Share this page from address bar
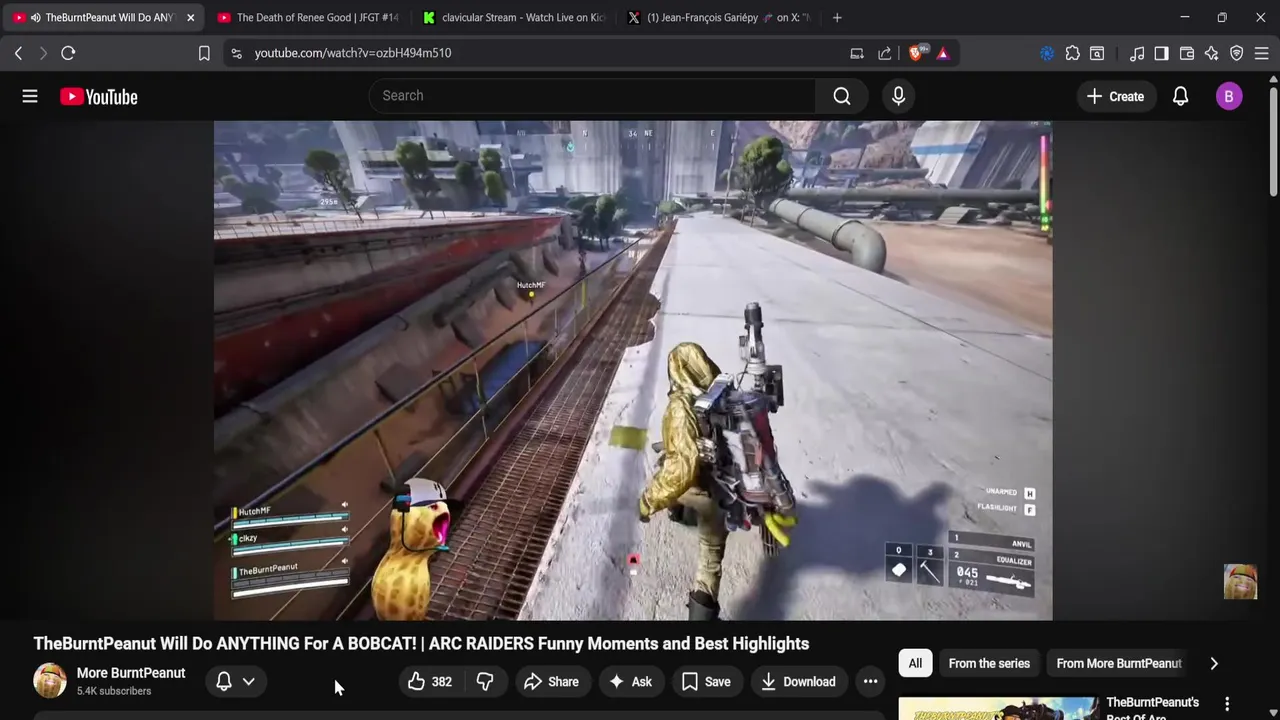 [885, 53]
